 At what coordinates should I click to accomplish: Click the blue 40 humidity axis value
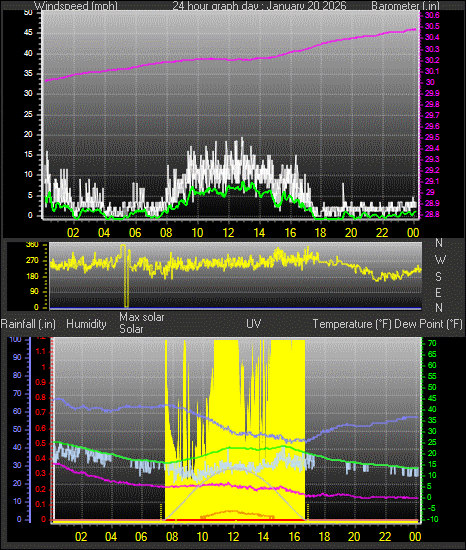[x=17, y=447]
